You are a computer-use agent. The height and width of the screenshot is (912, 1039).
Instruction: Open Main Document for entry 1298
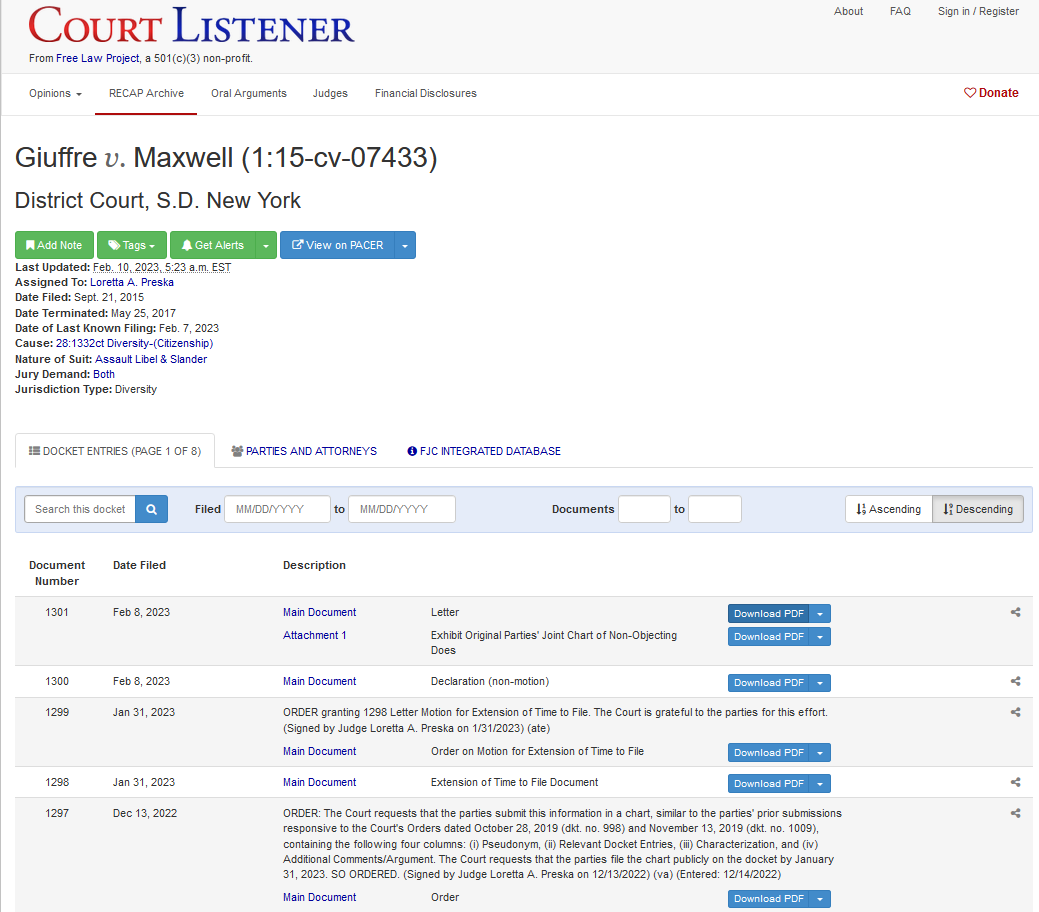click(x=319, y=782)
